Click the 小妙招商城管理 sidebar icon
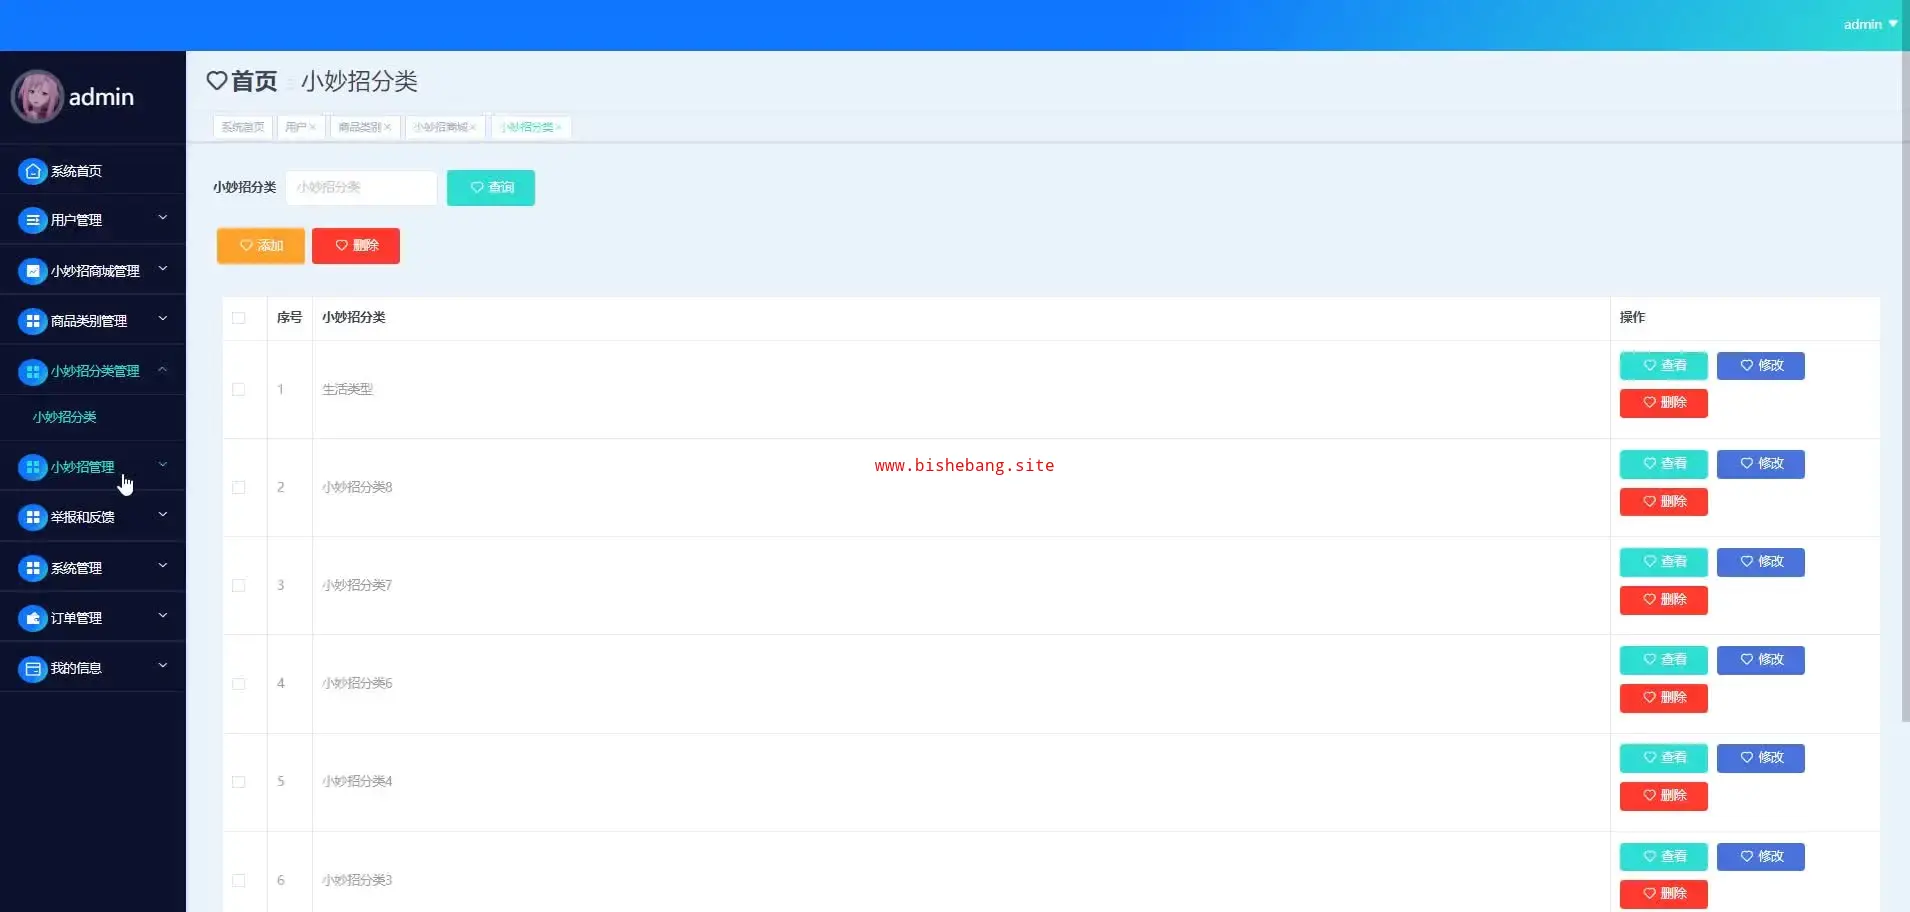This screenshot has width=1910, height=912. 33,271
